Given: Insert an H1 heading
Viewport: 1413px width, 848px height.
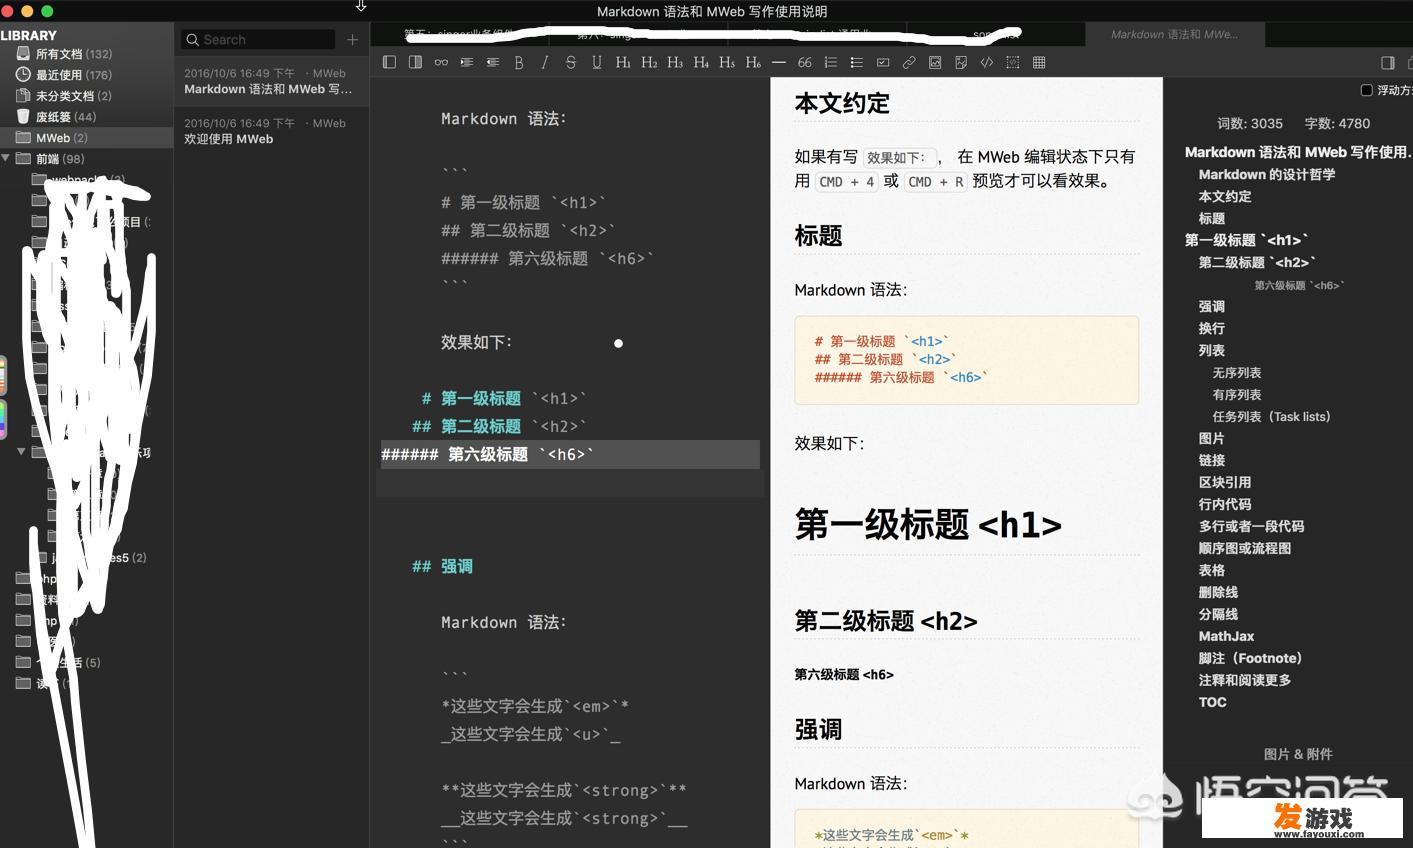Looking at the screenshot, I should [623, 62].
